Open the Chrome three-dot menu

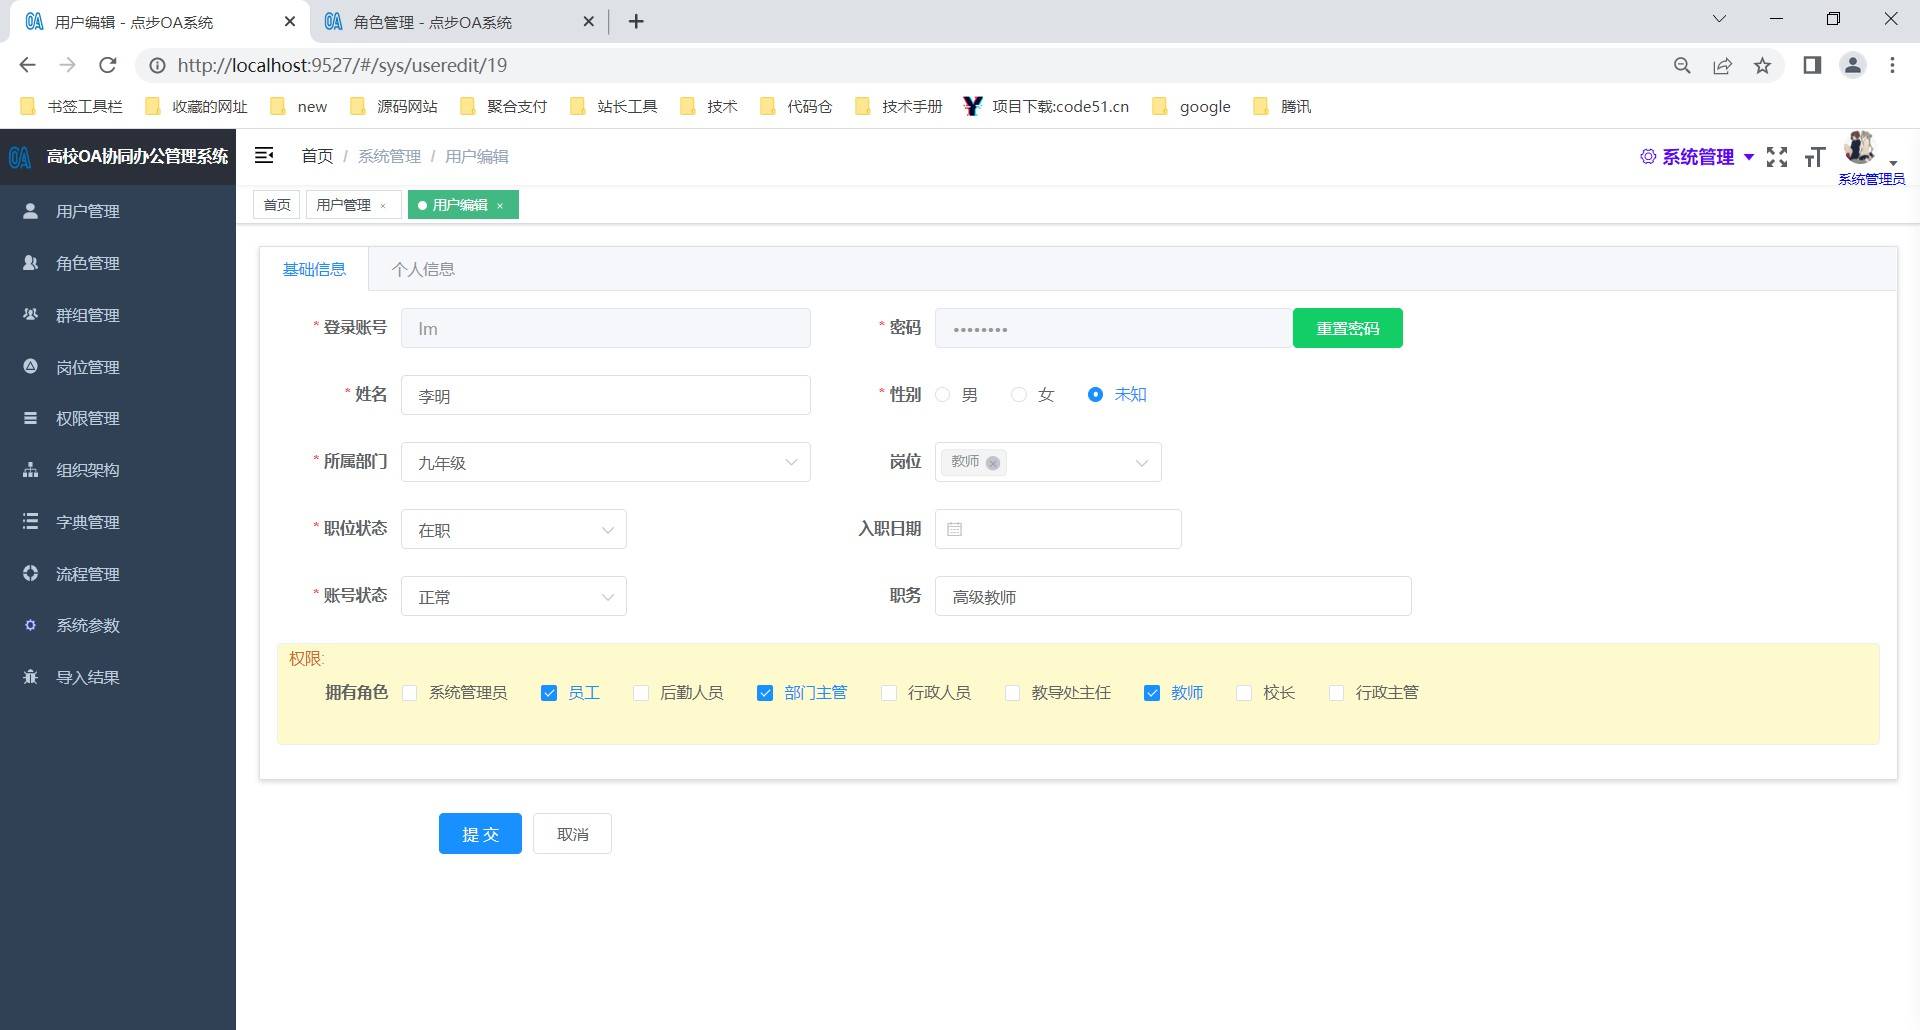1892,65
